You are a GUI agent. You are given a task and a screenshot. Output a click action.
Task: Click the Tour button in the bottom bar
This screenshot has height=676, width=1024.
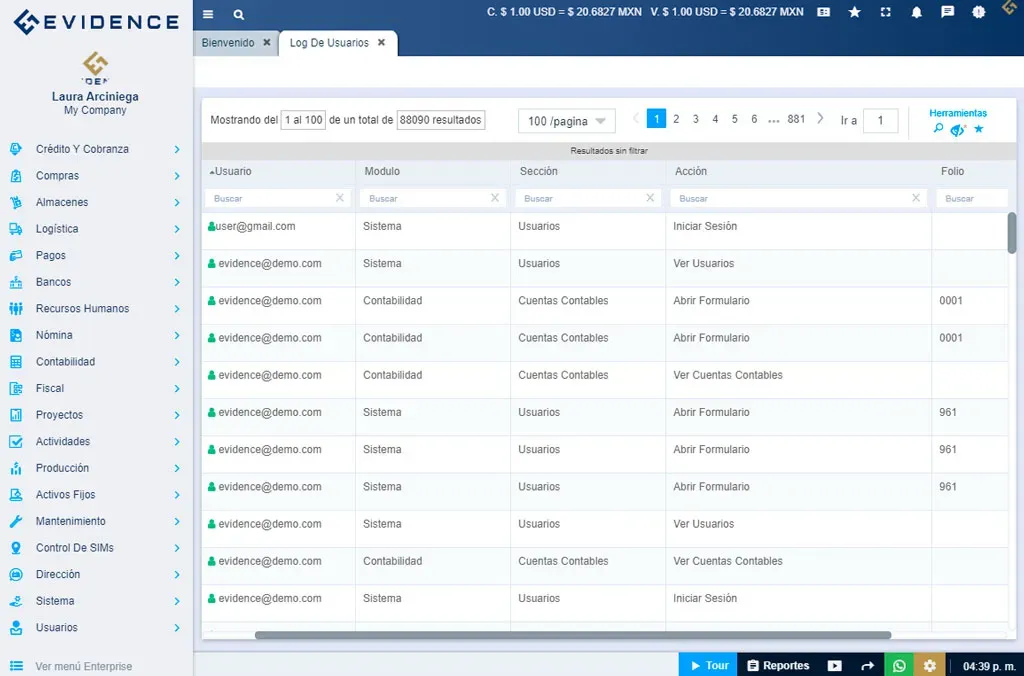pyautogui.click(x=707, y=664)
